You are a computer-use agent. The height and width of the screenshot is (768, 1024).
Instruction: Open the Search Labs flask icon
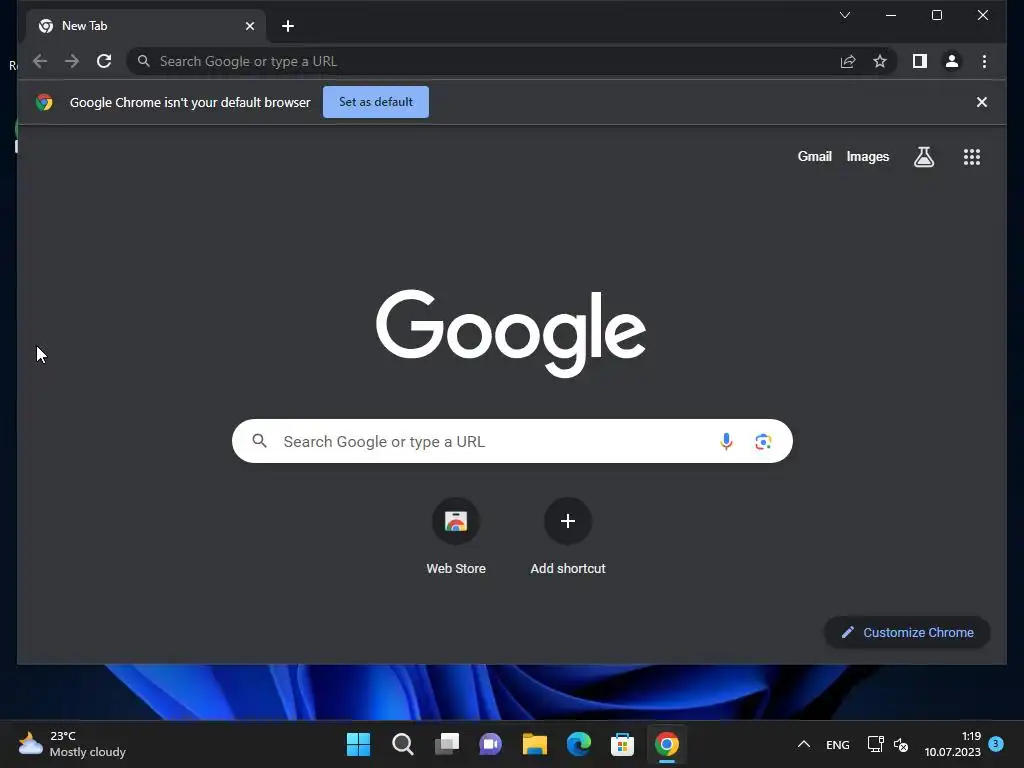[x=923, y=157]
